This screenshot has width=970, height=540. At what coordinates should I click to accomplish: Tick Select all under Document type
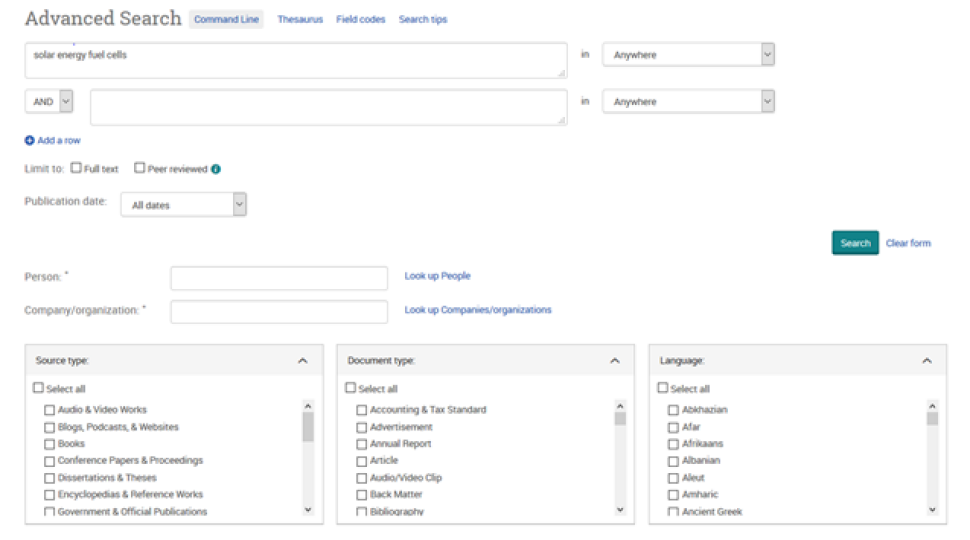coord(351,388)
